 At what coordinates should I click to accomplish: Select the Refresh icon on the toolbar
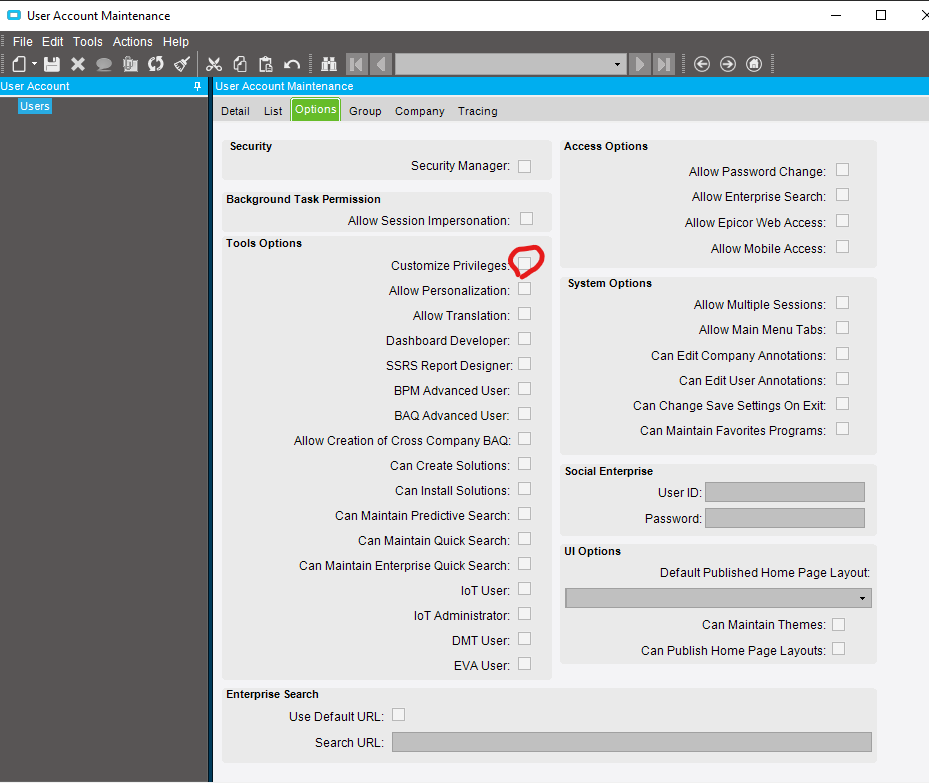[x=156, y=63]
